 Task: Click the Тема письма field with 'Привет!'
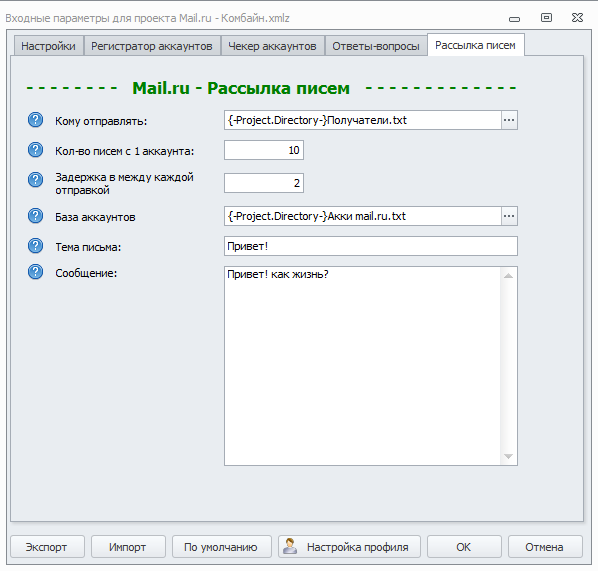(371, 246)
